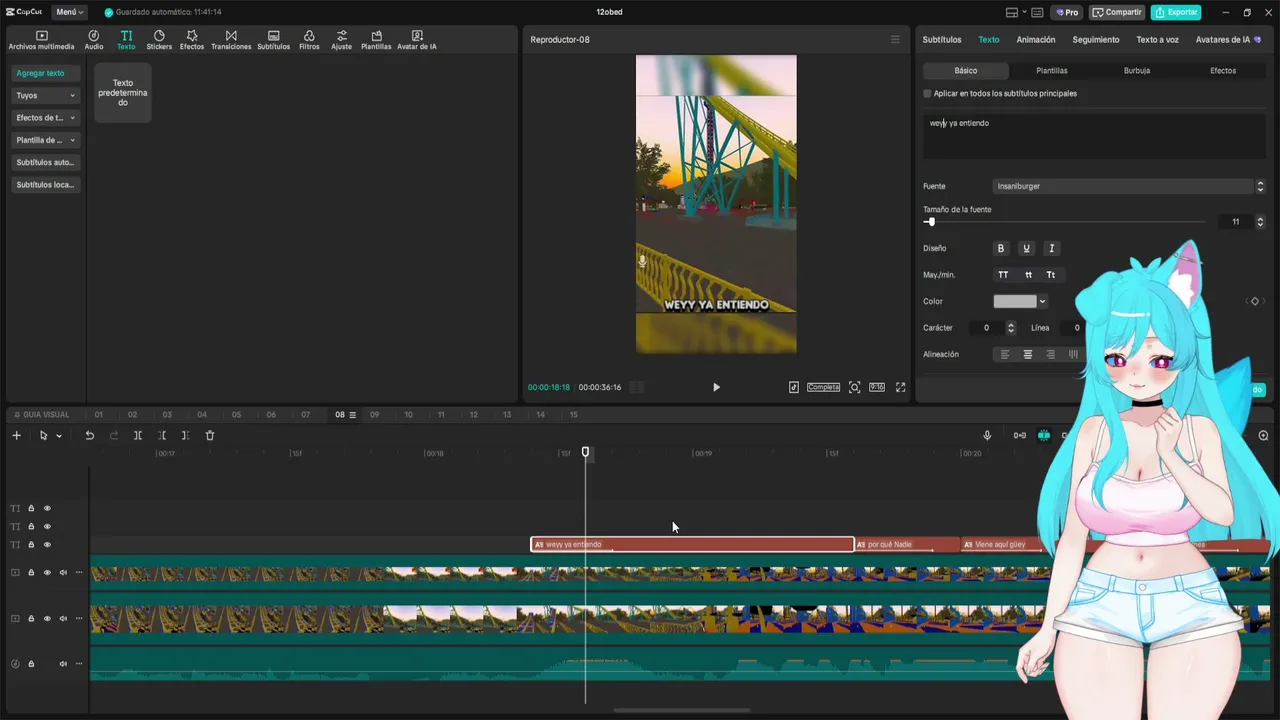Italicize the subtitle text

click(x=1051, y=248)
